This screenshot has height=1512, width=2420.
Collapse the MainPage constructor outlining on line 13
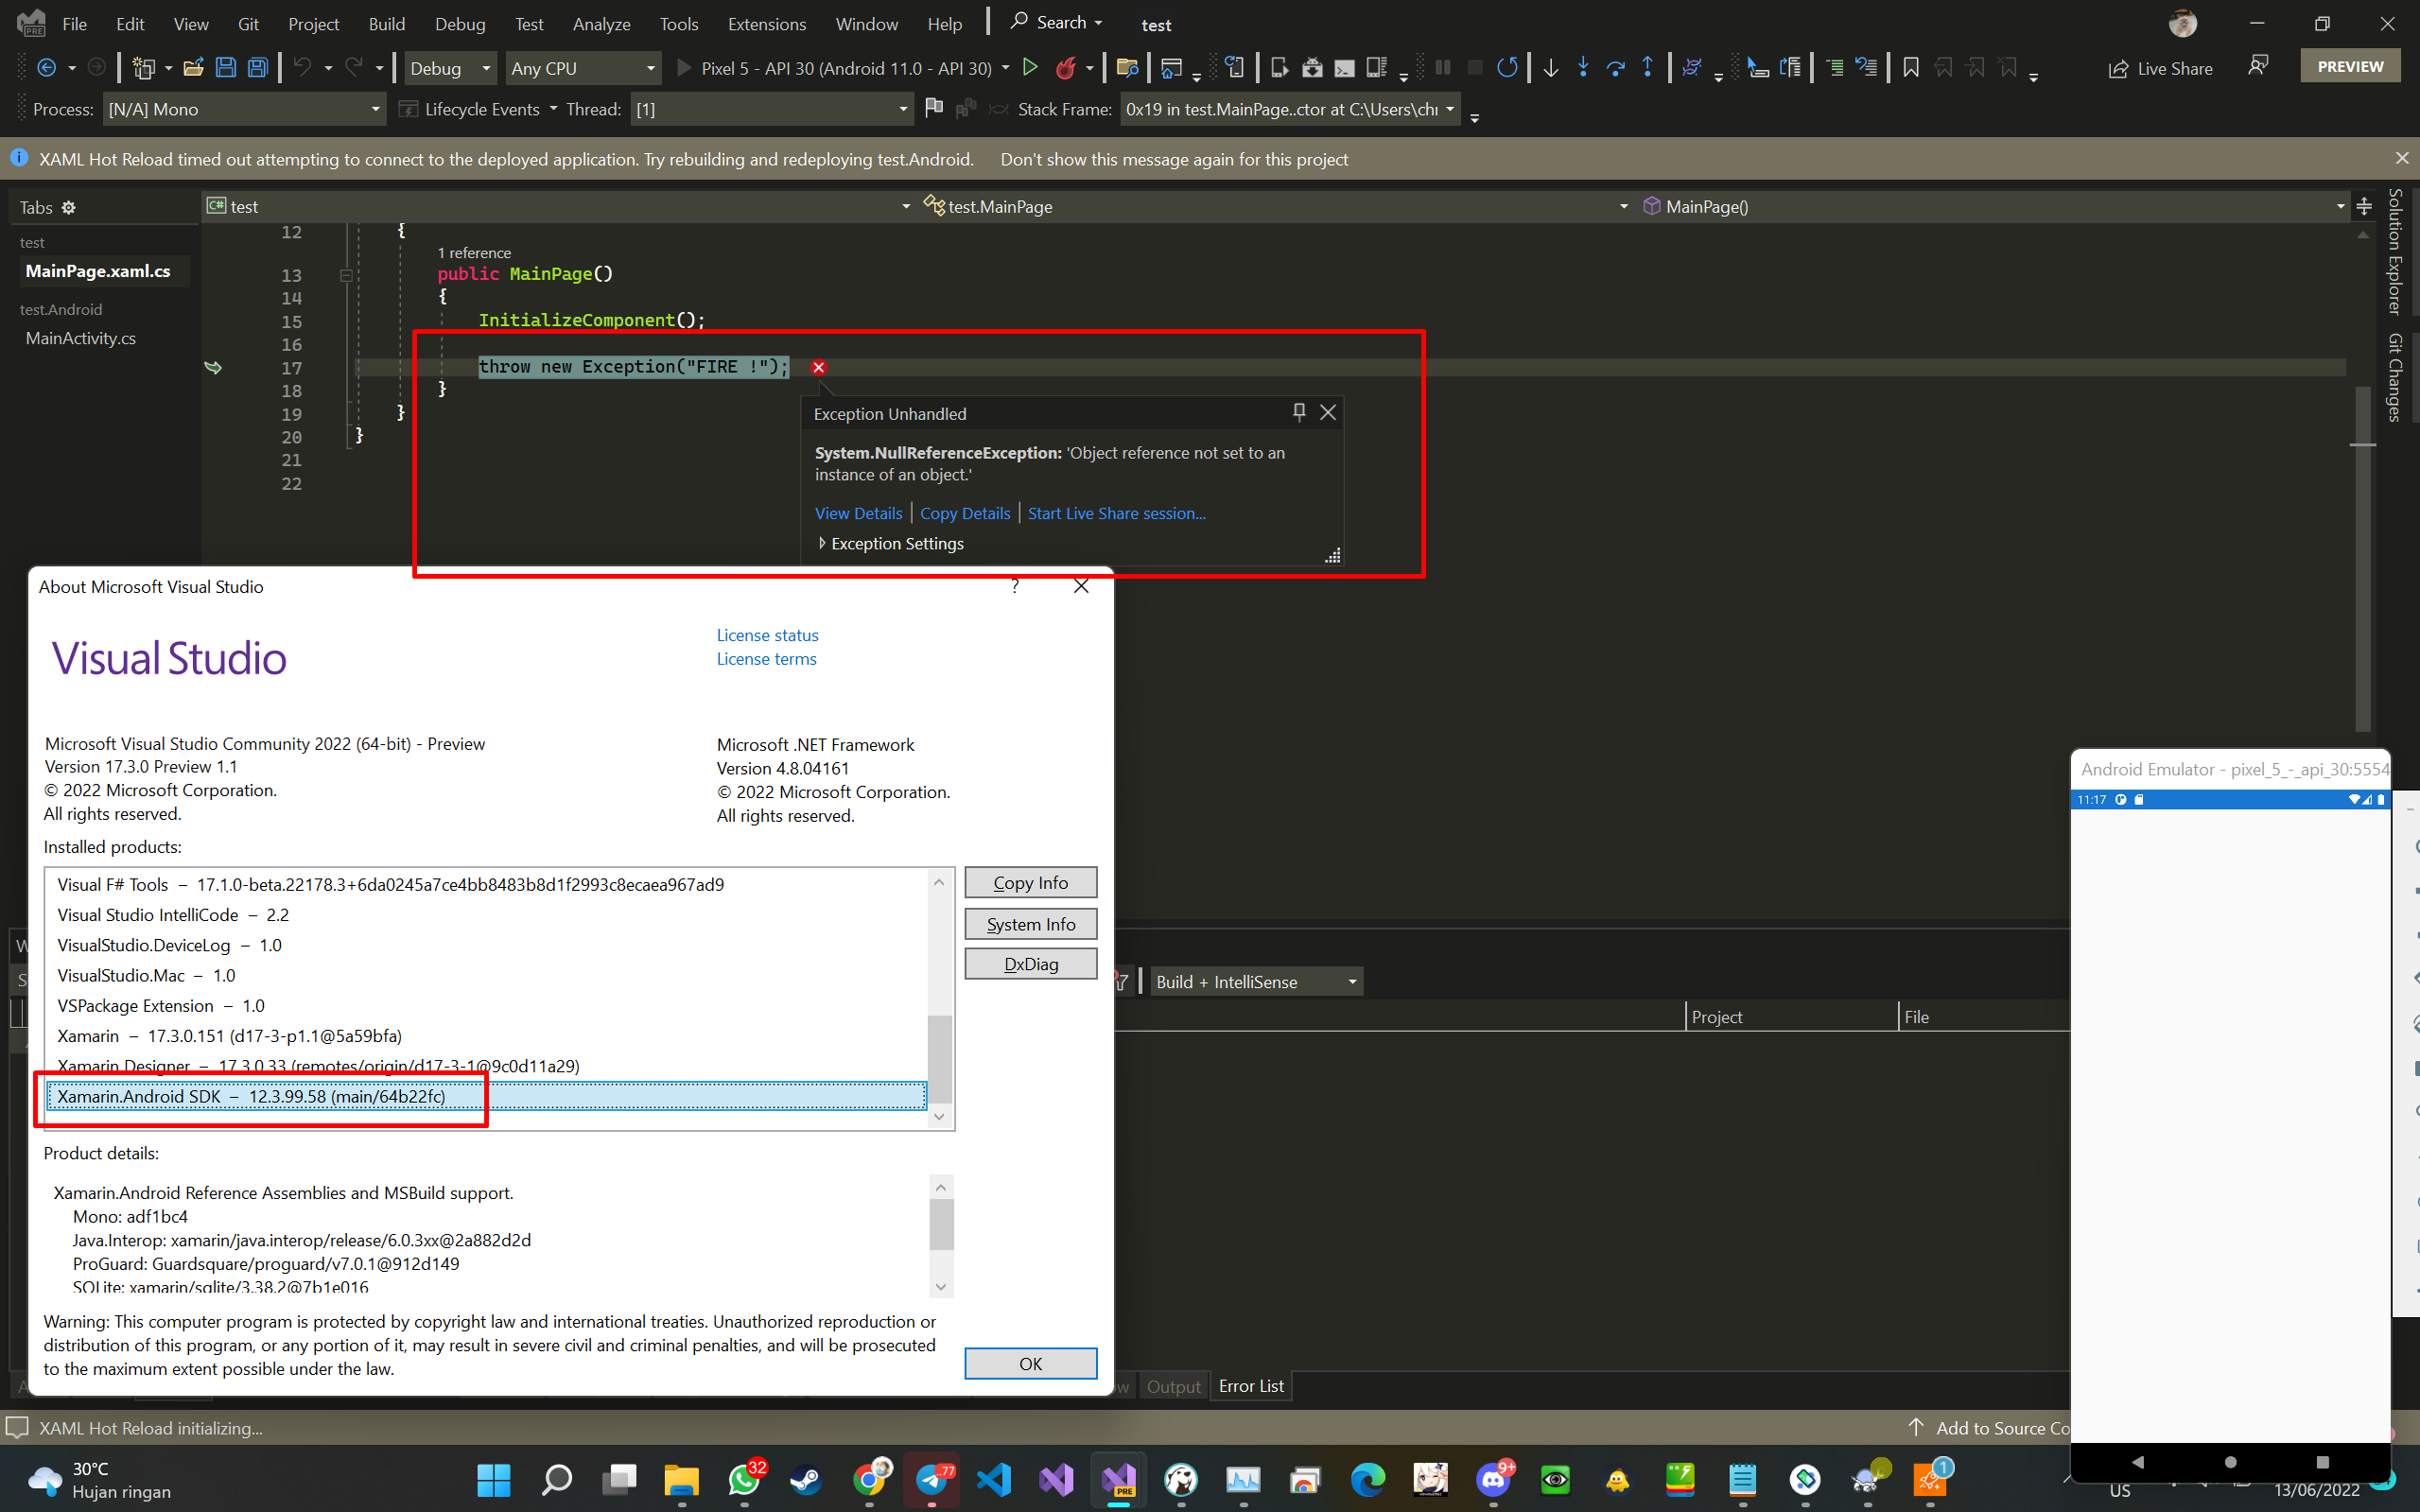(346, 275)
